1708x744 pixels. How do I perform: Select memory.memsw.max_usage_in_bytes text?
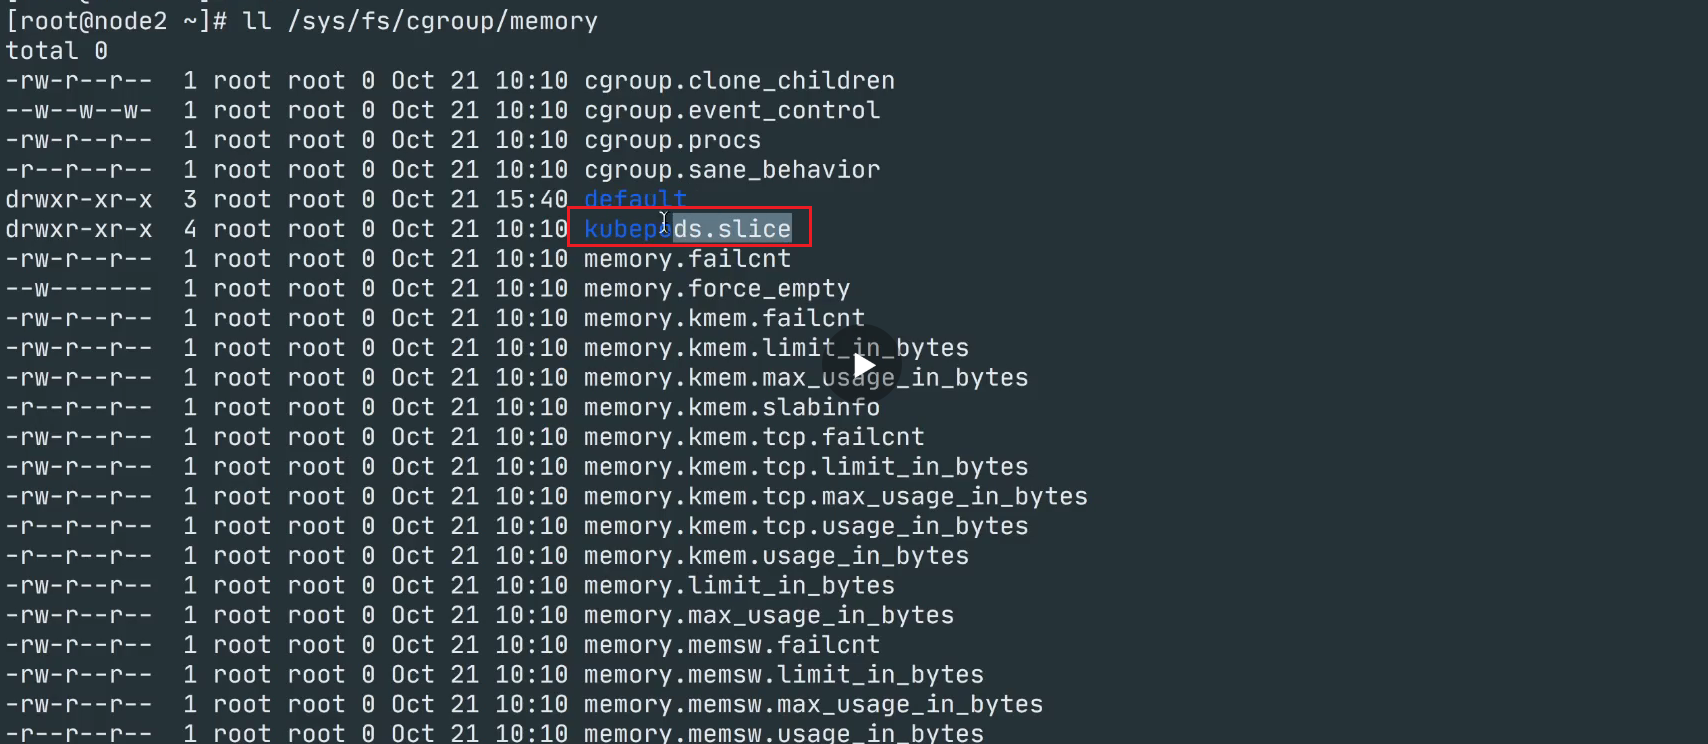coord(814,705)
